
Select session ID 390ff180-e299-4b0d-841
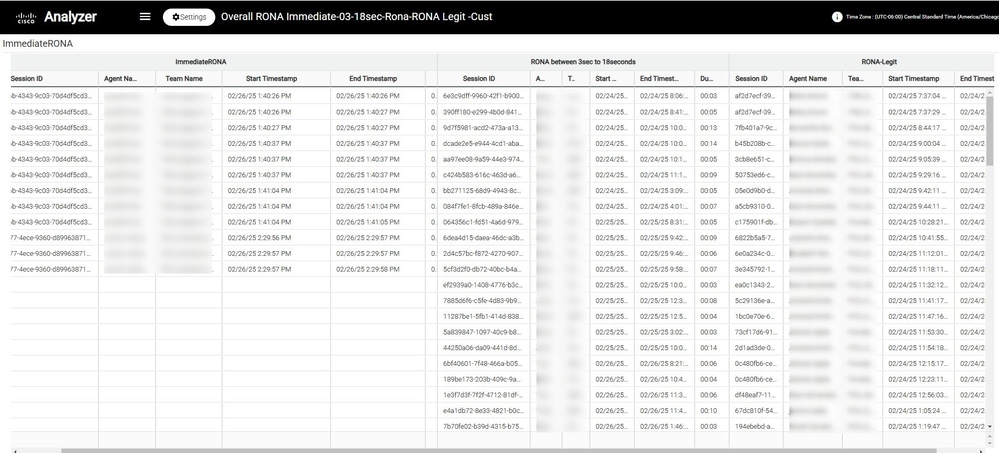coord(482,111)
